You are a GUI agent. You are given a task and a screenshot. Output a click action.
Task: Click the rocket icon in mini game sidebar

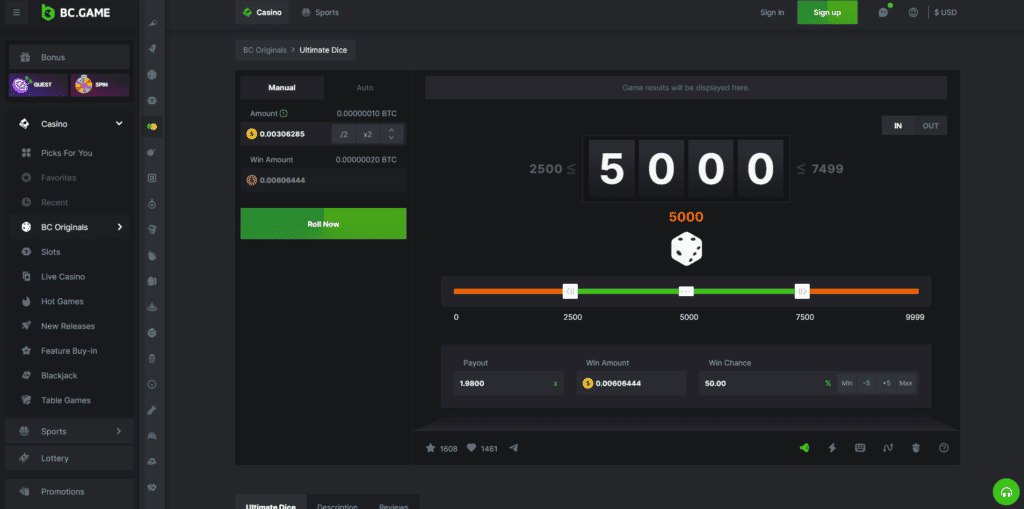152,49
